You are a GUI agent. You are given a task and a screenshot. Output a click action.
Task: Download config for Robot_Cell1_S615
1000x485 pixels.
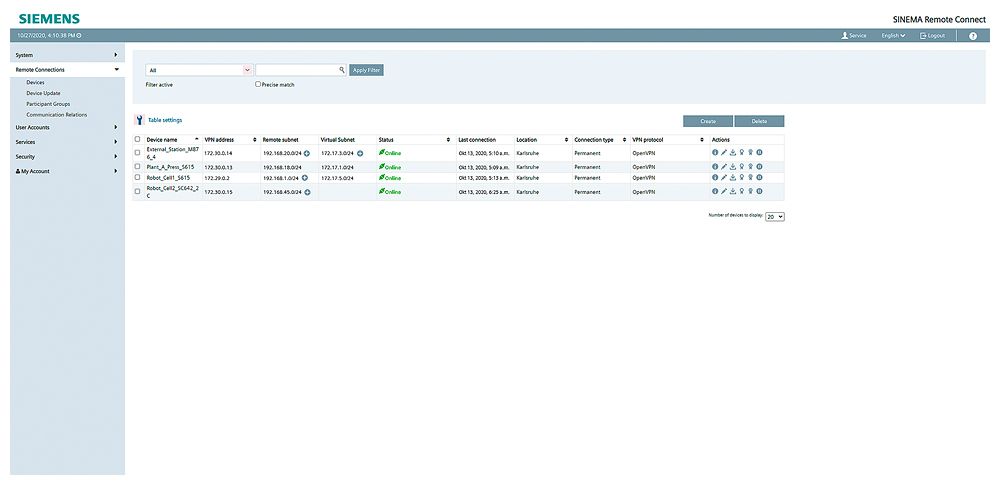733,177
